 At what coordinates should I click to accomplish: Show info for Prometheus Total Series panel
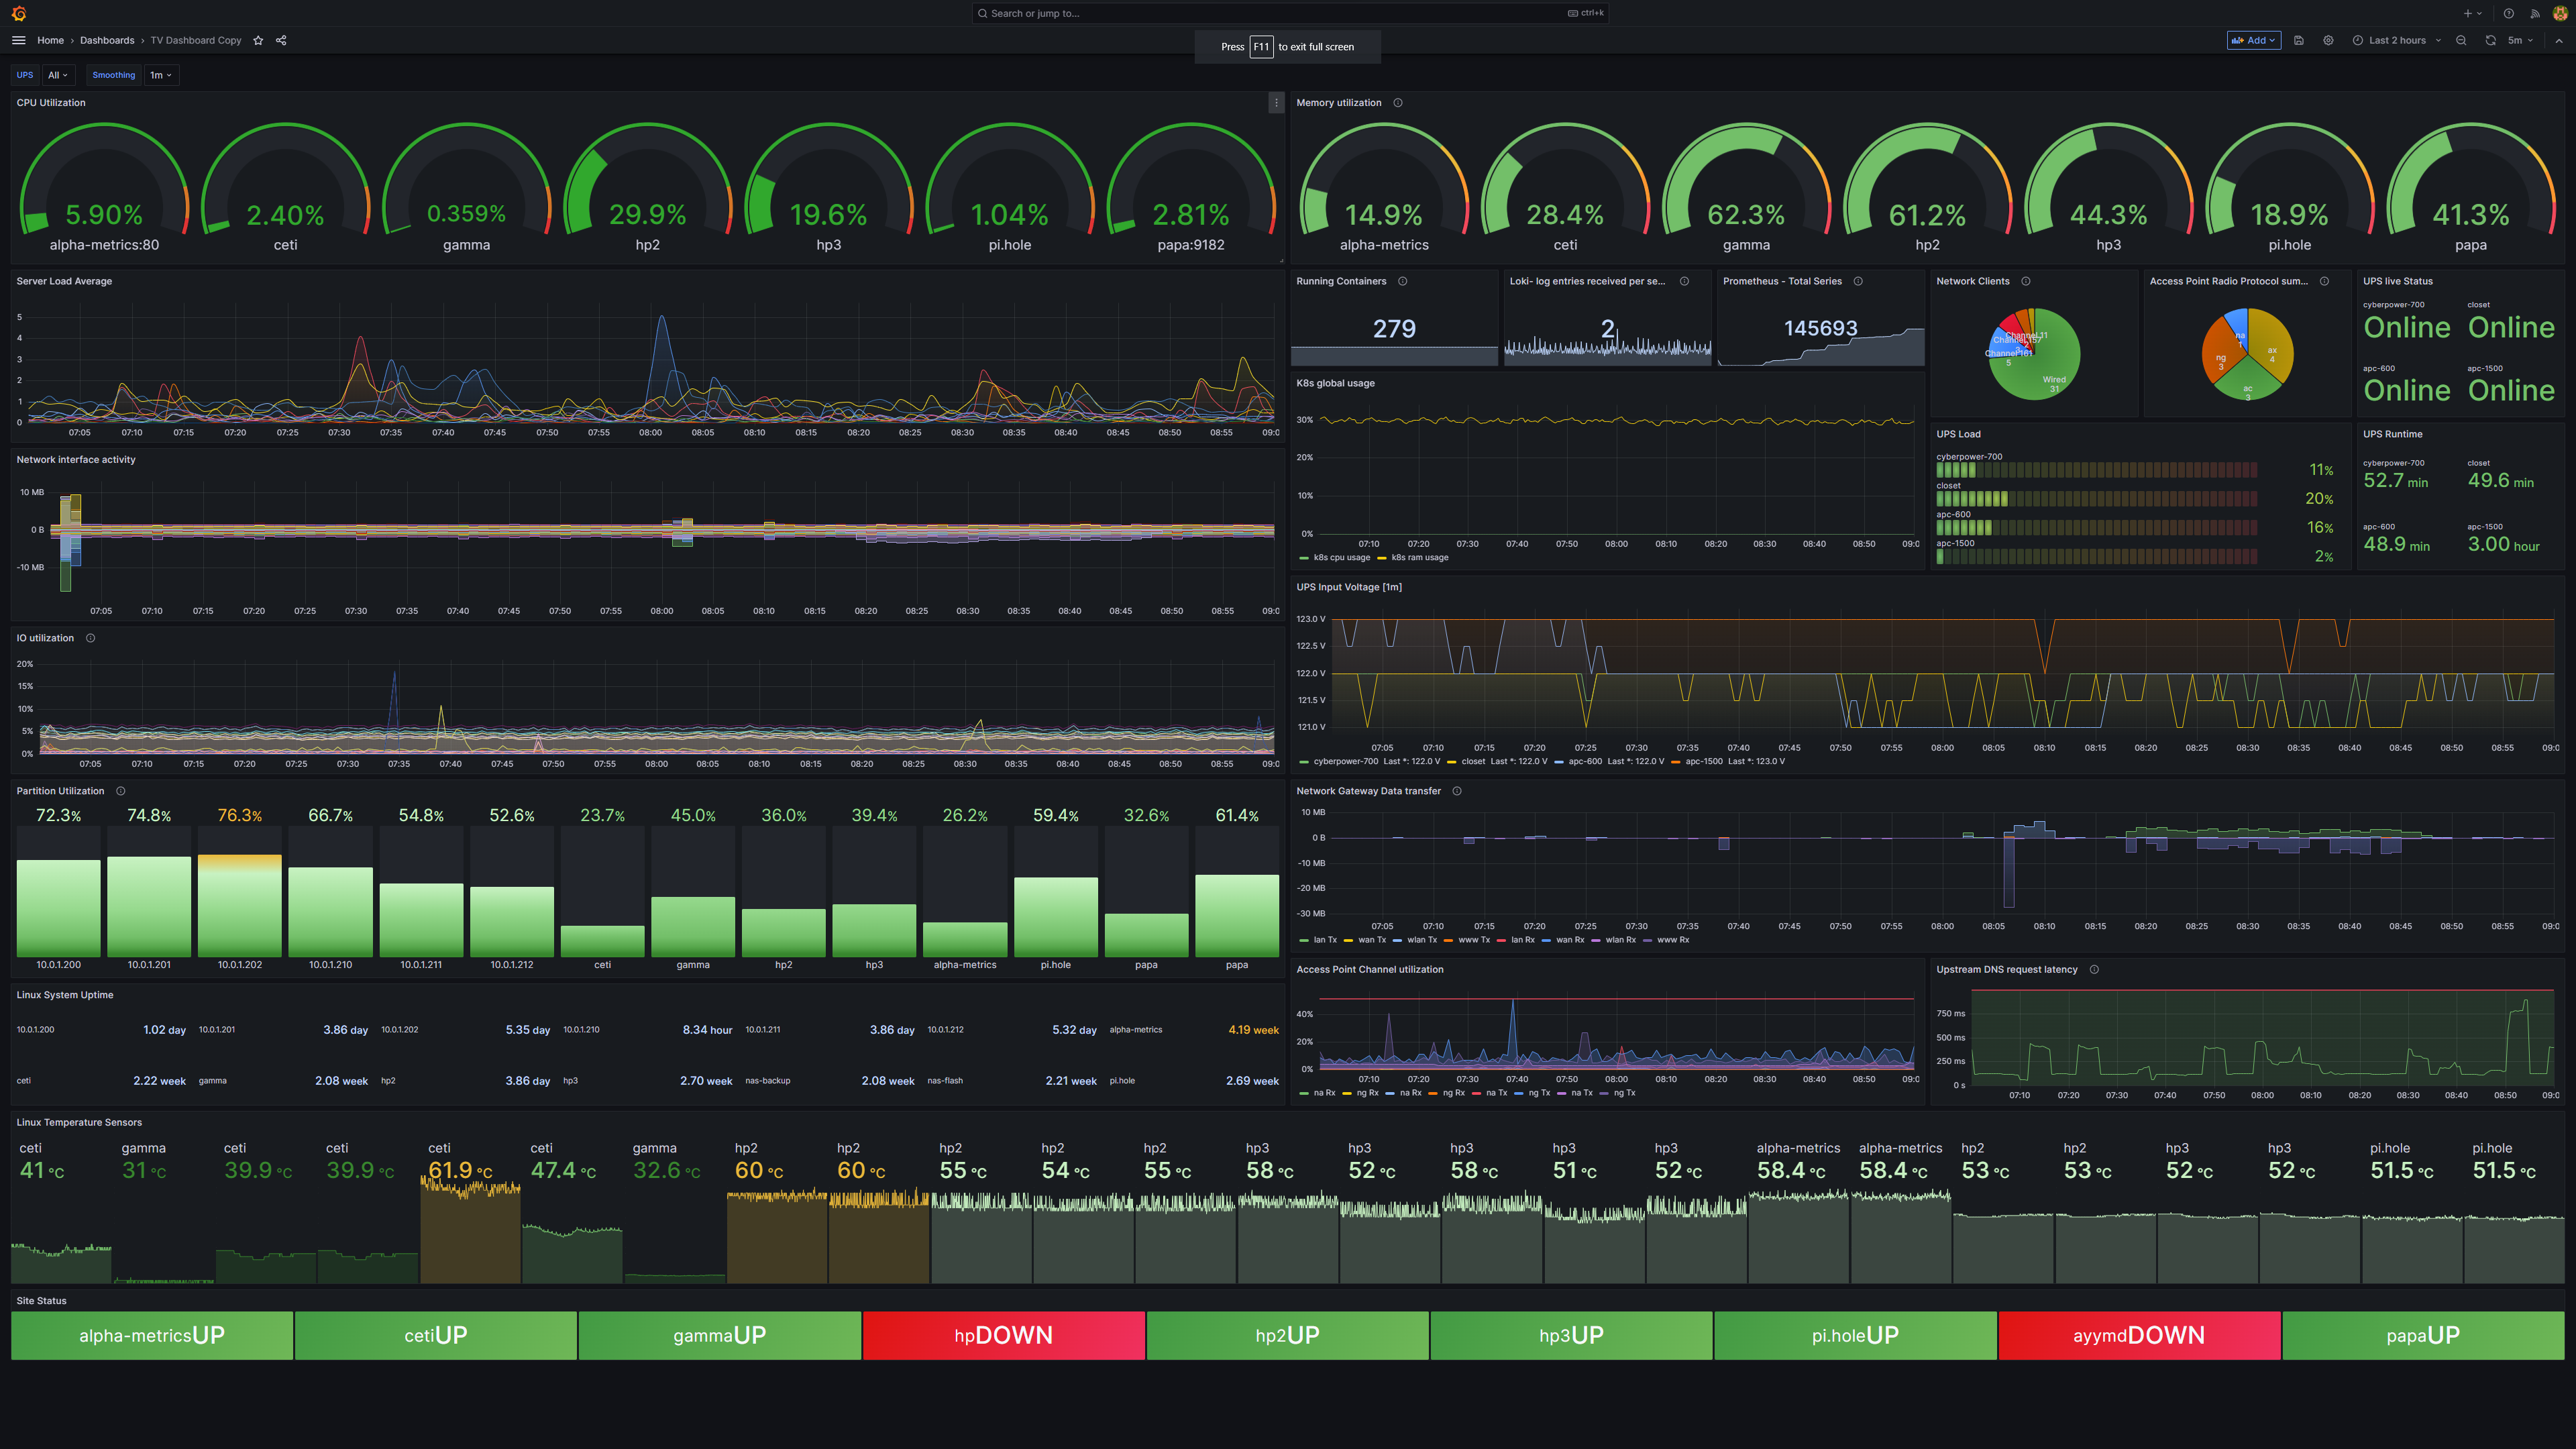pyautogui.click(x=1858, y=281)
